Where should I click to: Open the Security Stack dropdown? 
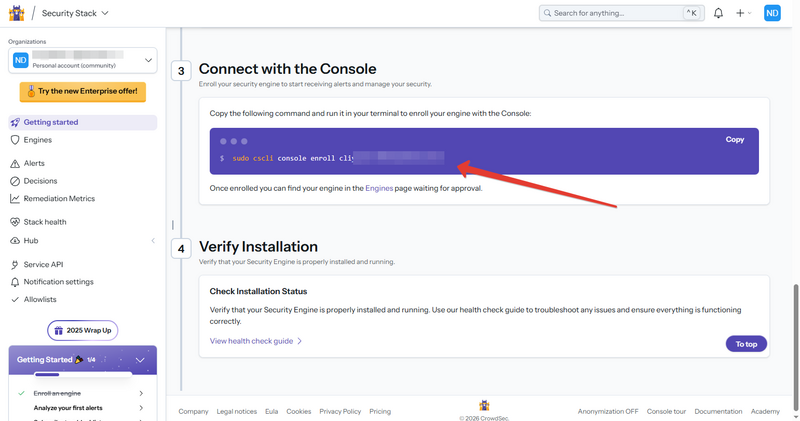pyautogui.click(x=75, y=13)
